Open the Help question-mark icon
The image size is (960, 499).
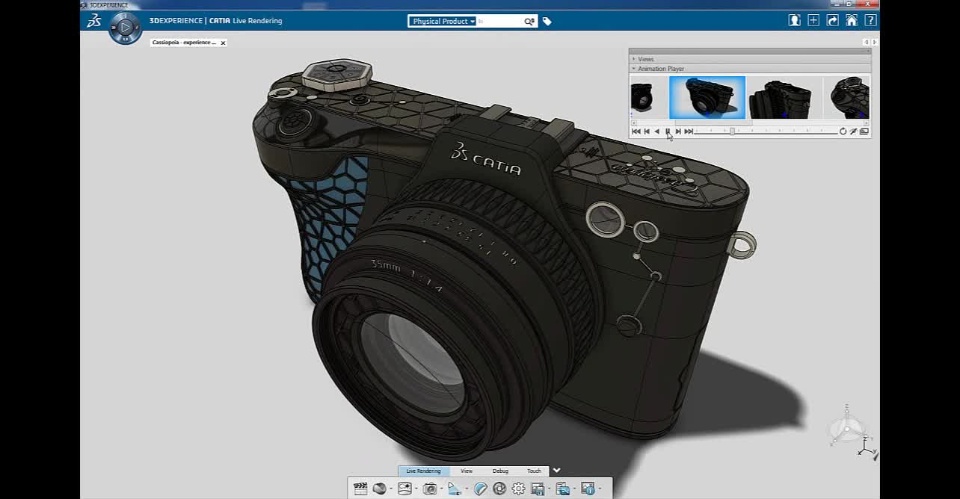pos(870,20)
